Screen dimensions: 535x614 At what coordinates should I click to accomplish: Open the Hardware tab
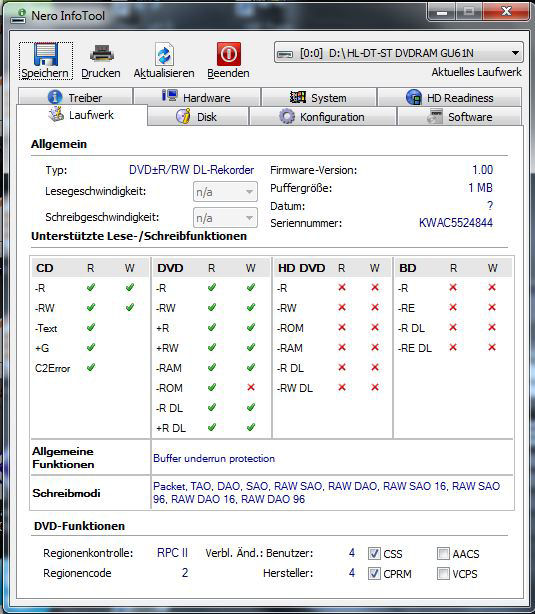click(197, 97)
